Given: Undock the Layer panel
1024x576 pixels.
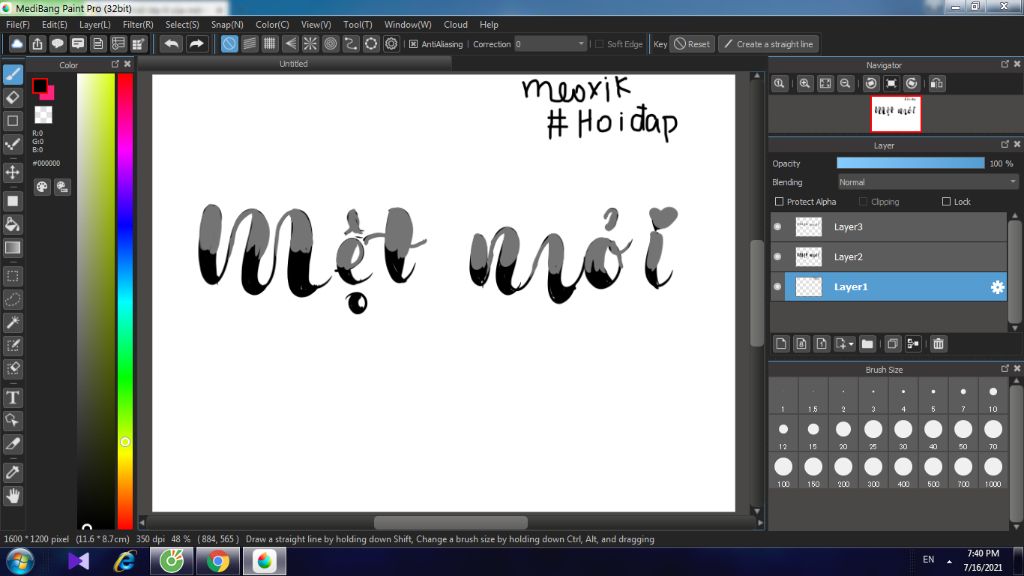Looking at the screenshot, I should (1004, 144).
